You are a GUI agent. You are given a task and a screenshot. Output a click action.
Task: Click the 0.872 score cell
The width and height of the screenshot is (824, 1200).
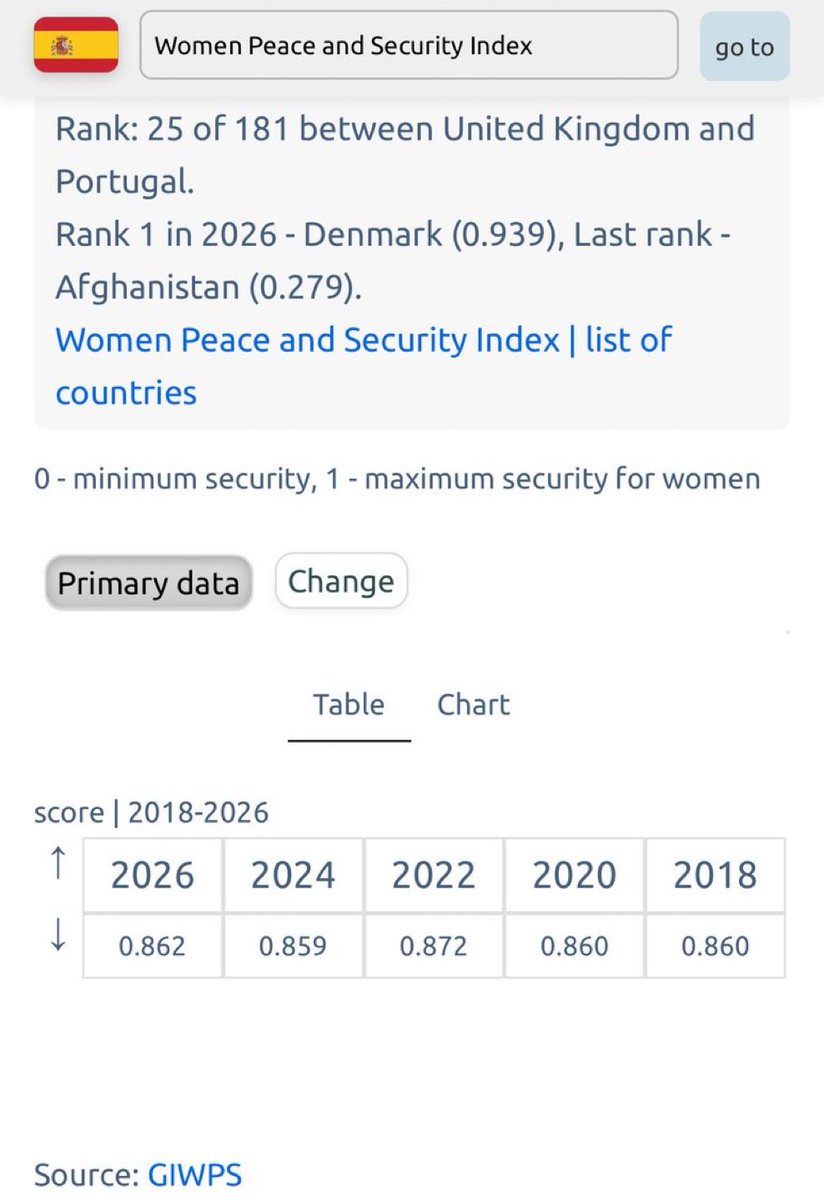click(x=434, y=946)
